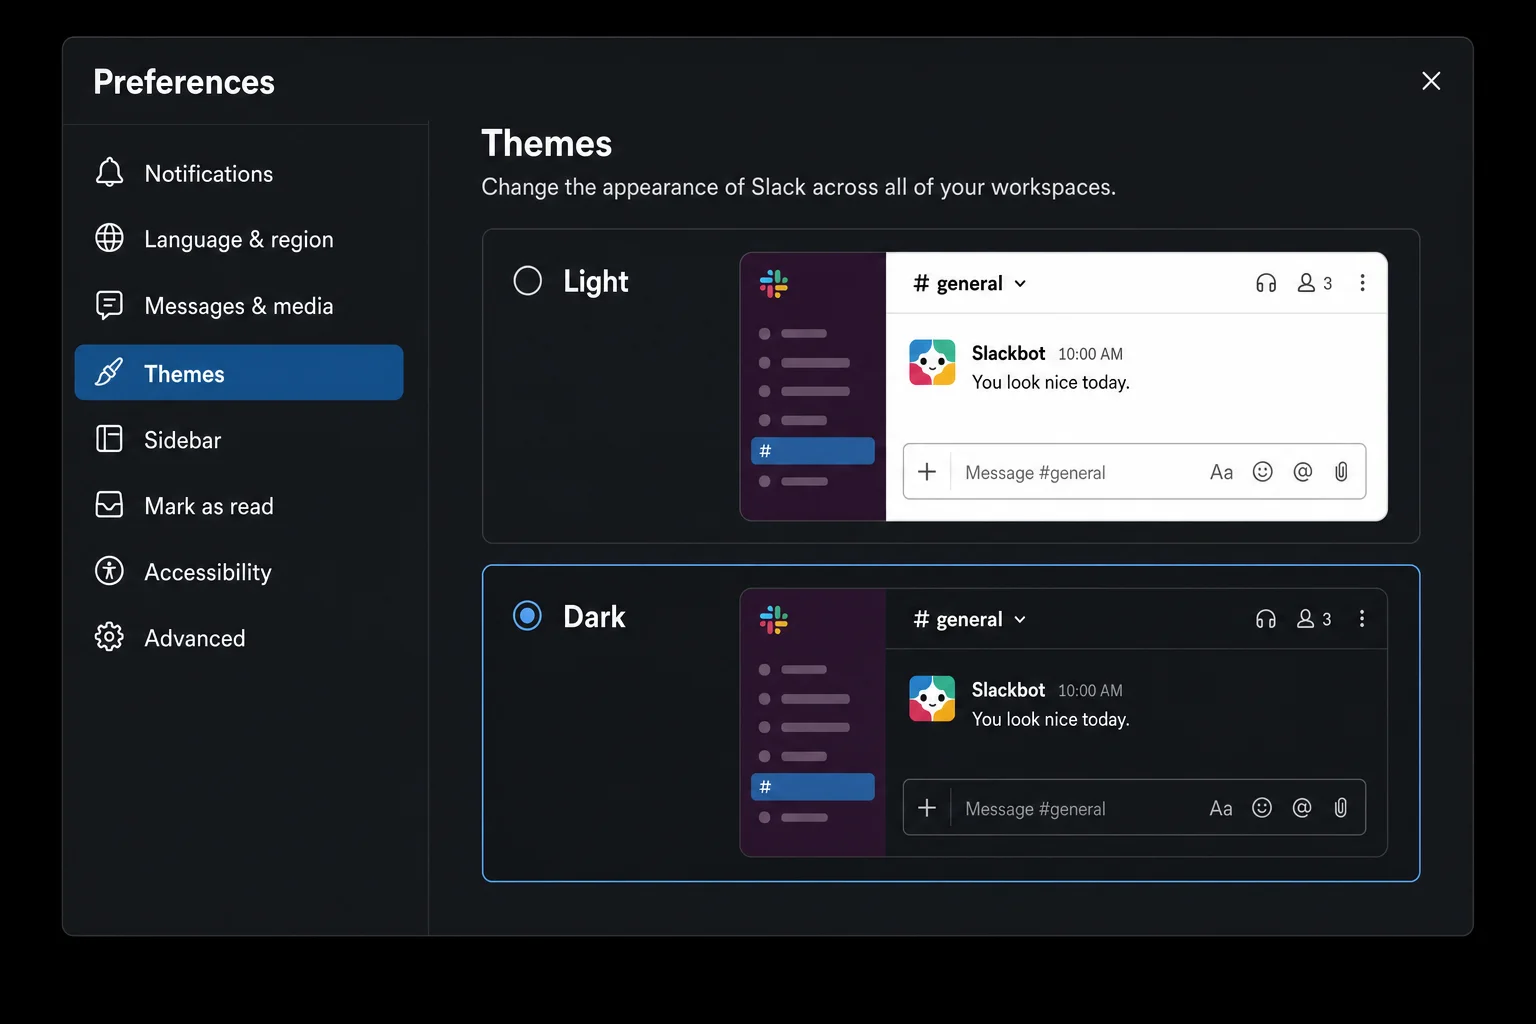Click the Slackbot avatar in Dark preview
The width and height of the screenshot is (1536, 1024).
[x=932, y=698]
